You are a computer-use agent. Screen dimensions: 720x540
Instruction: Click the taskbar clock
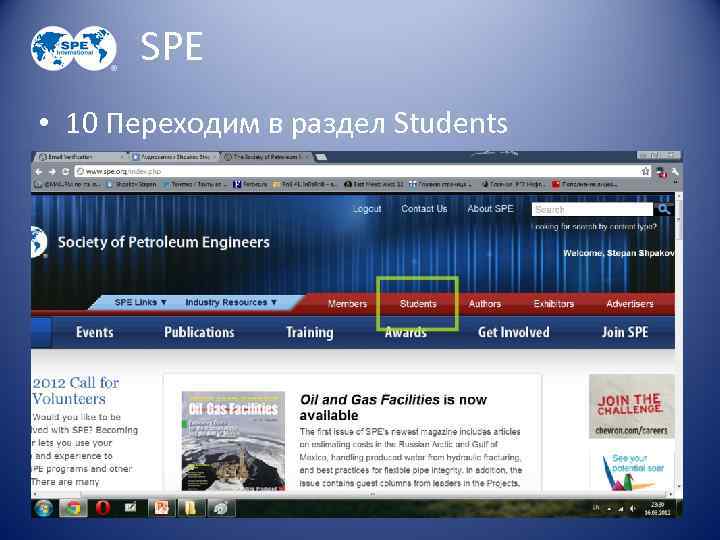[658, 508]
